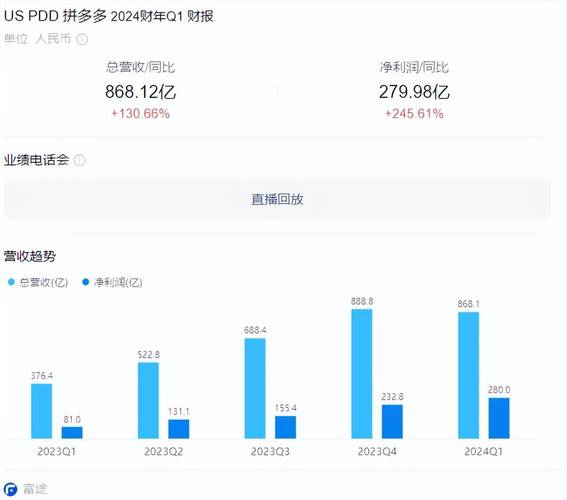567x500 pixels.
Task: Select the 2023Q3 revenue bar 688.4
Action: click(255, 389)
